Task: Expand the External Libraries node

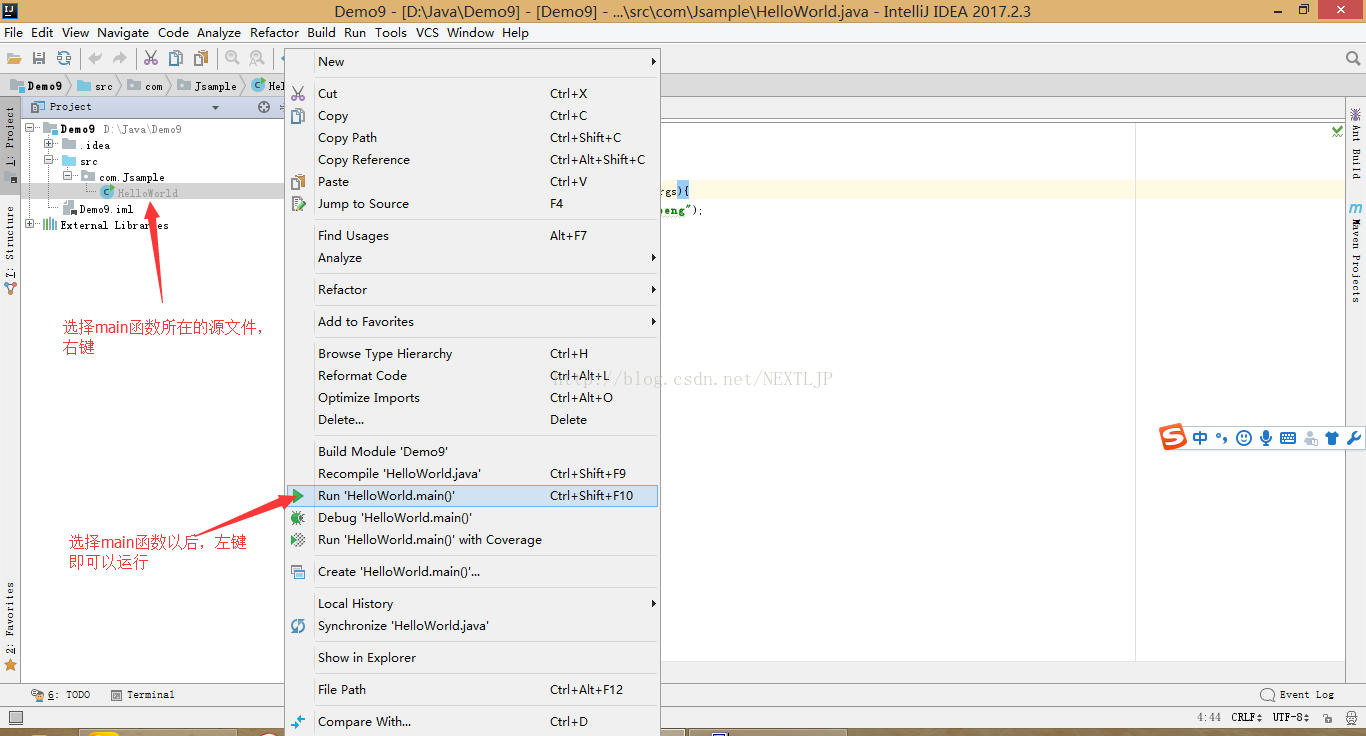Action: (30, 225)
